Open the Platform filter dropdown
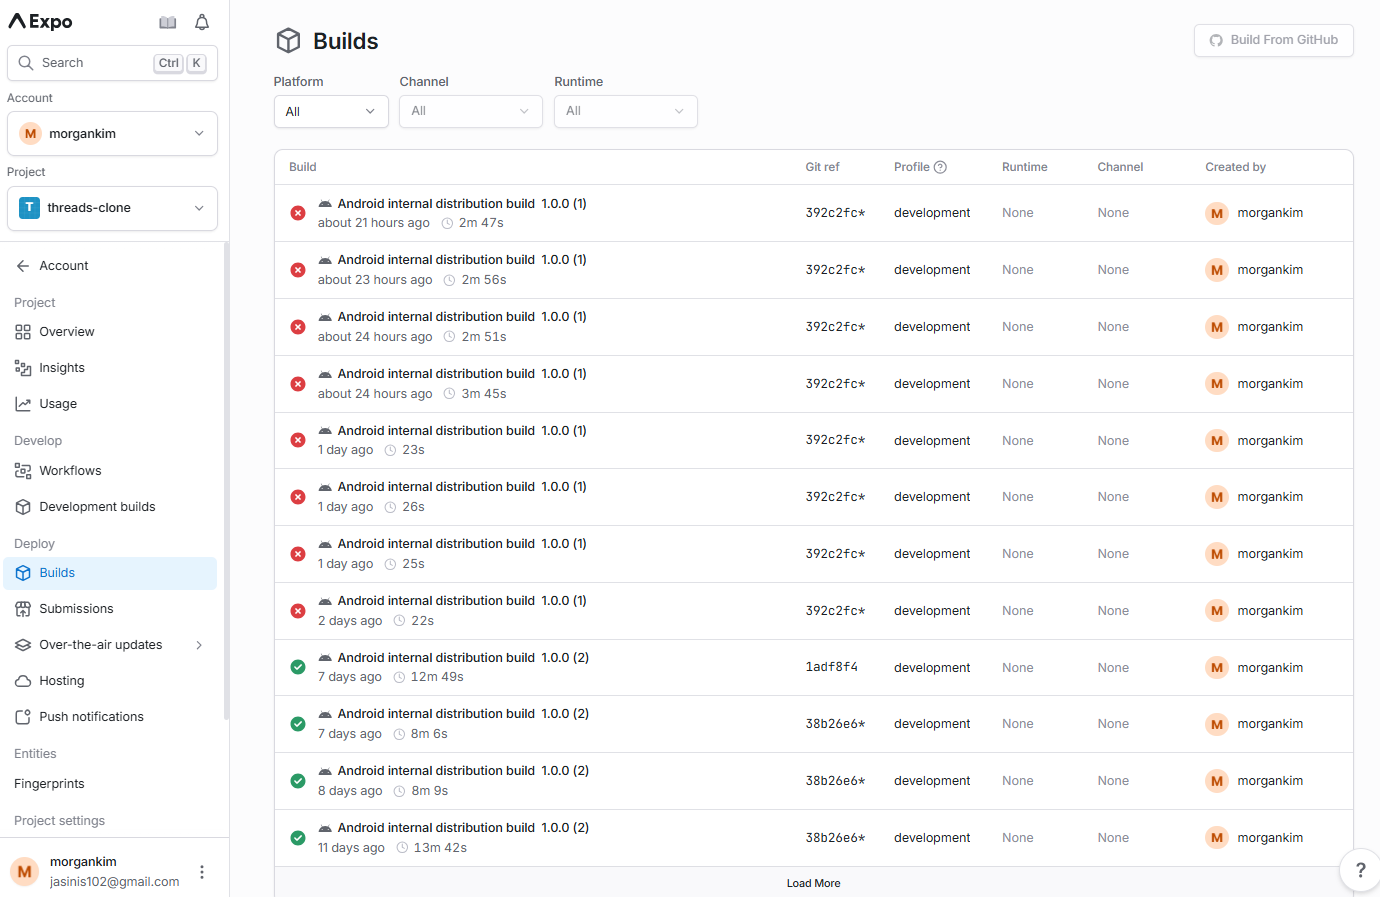 (x=331, y=111)
